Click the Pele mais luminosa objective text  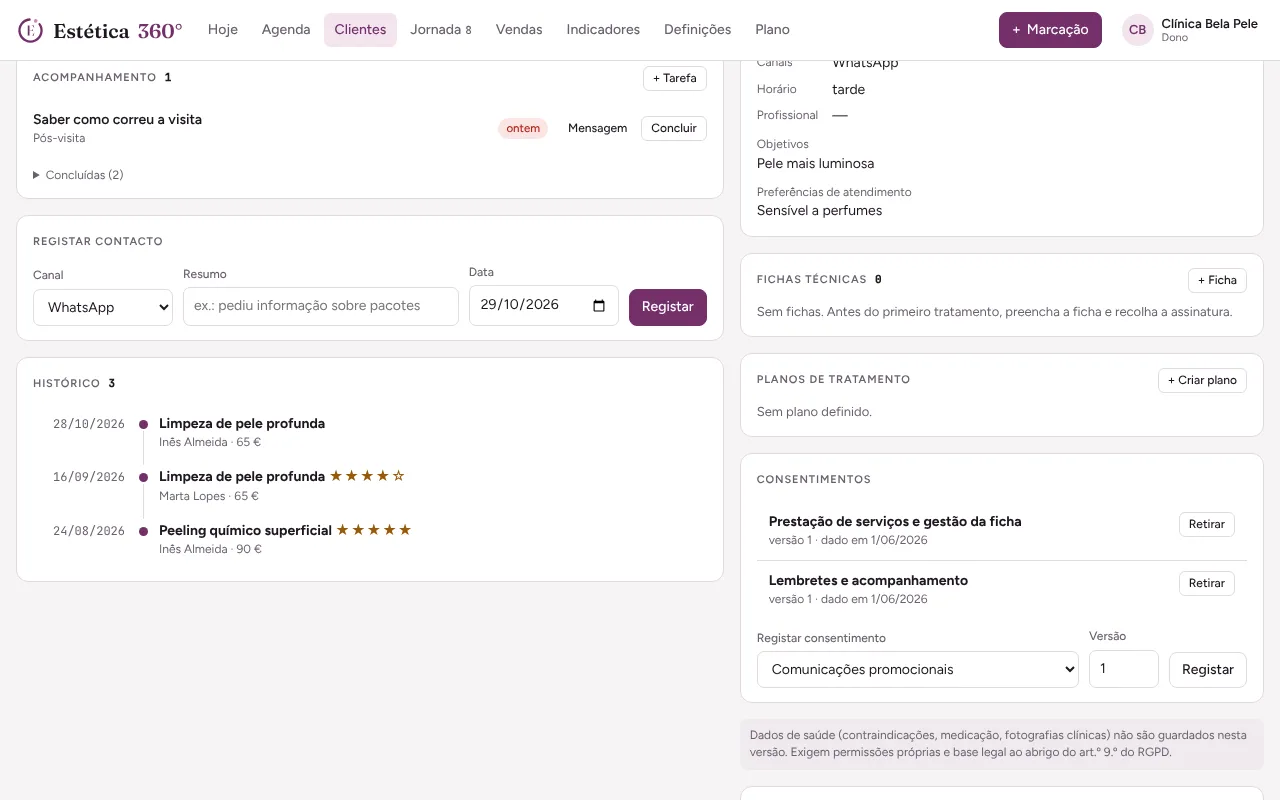815,163
